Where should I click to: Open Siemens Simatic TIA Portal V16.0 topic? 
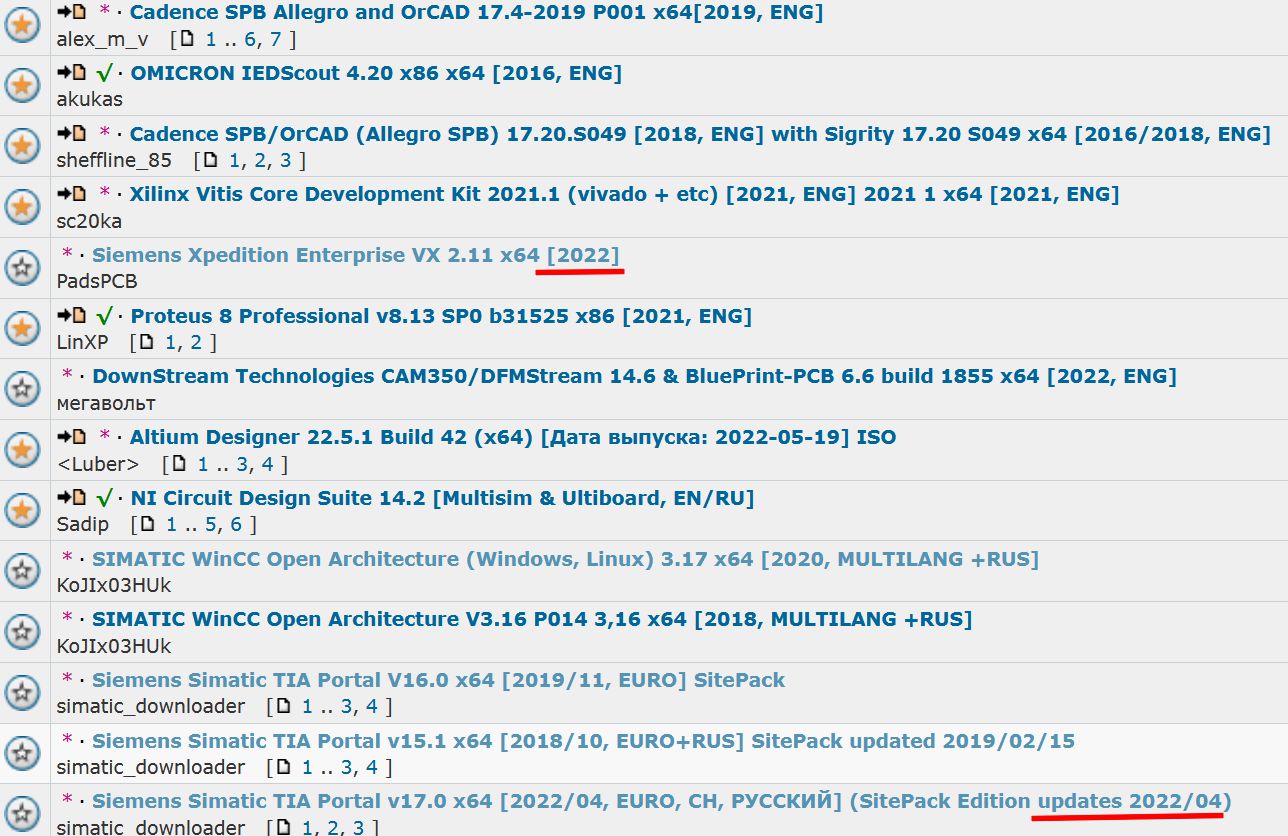point(438,680)
